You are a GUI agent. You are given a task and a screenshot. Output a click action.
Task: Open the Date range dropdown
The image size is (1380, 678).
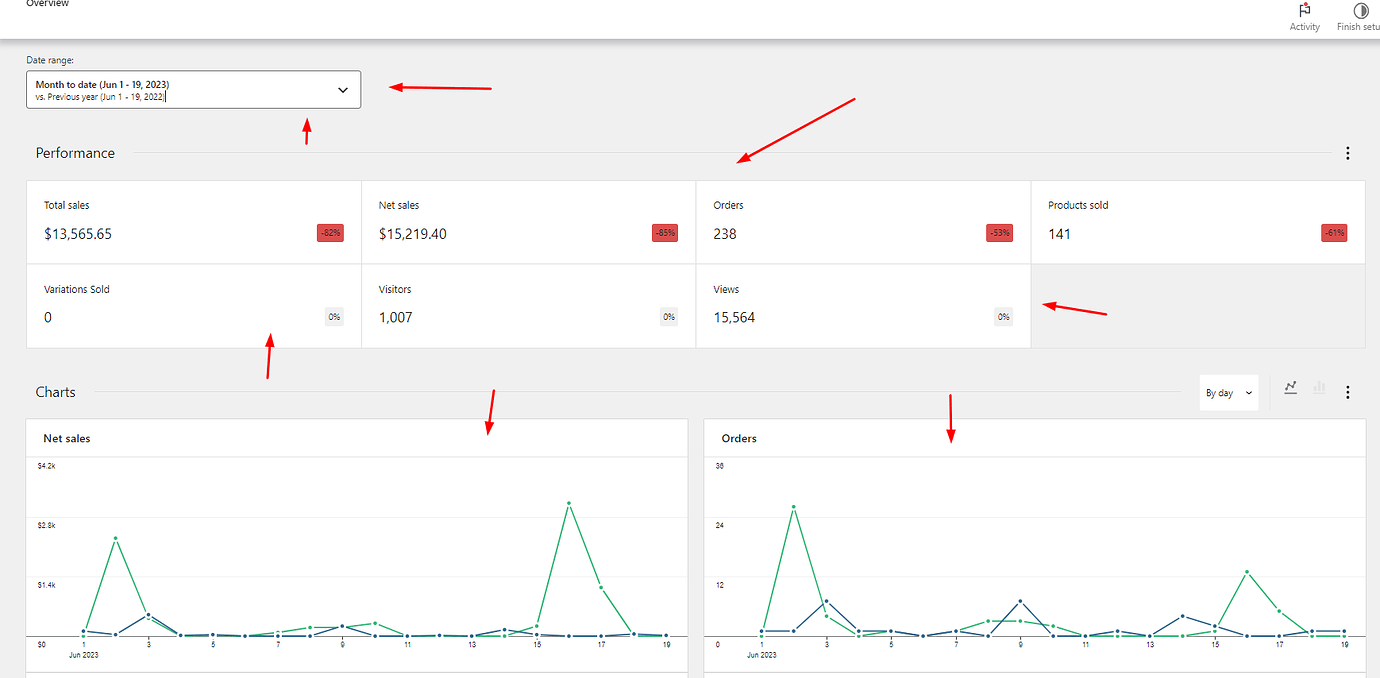[x=193, y=89]
